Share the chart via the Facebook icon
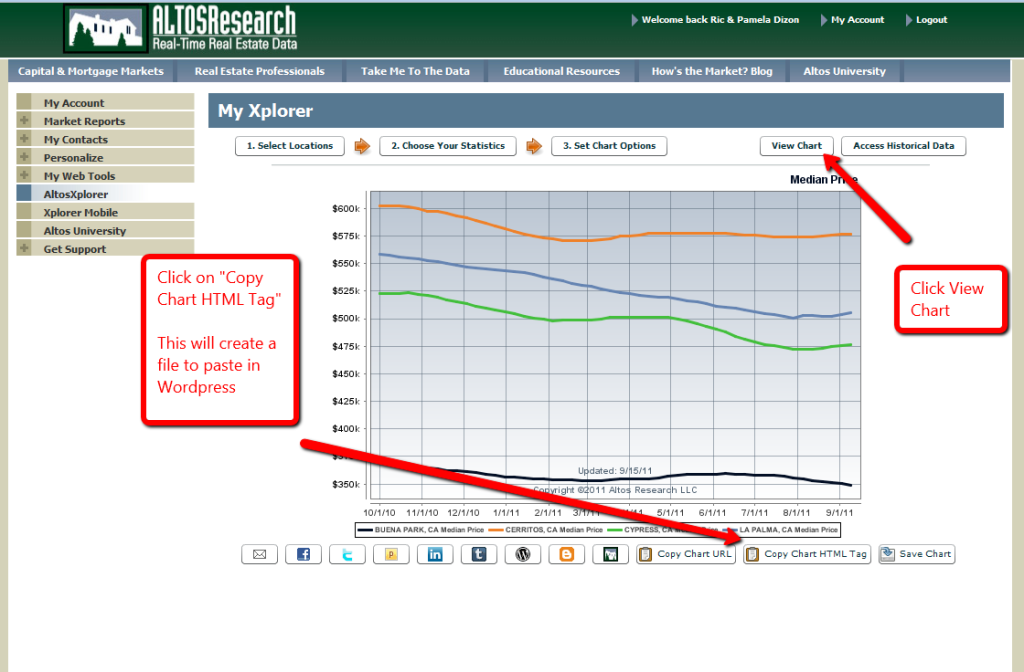The height and width of the screenshot is (672, 1024). coord(303,553)
